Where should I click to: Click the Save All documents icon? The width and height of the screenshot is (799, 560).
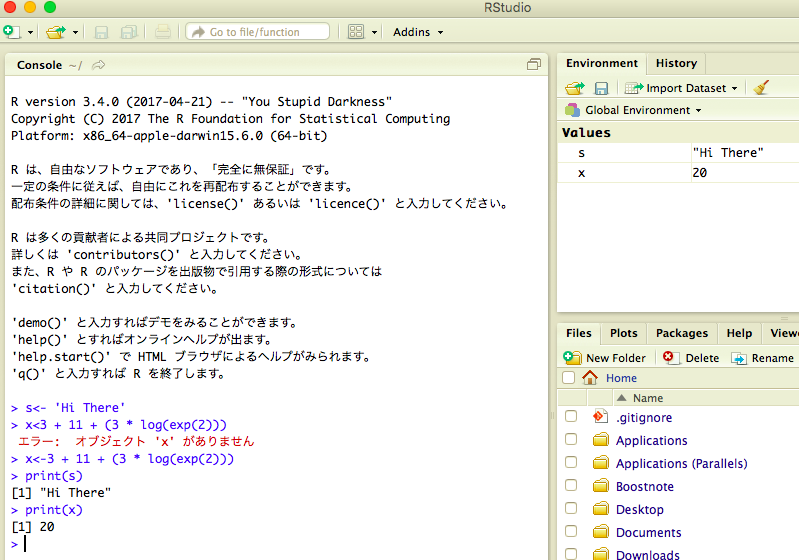(x=129, y=32)
